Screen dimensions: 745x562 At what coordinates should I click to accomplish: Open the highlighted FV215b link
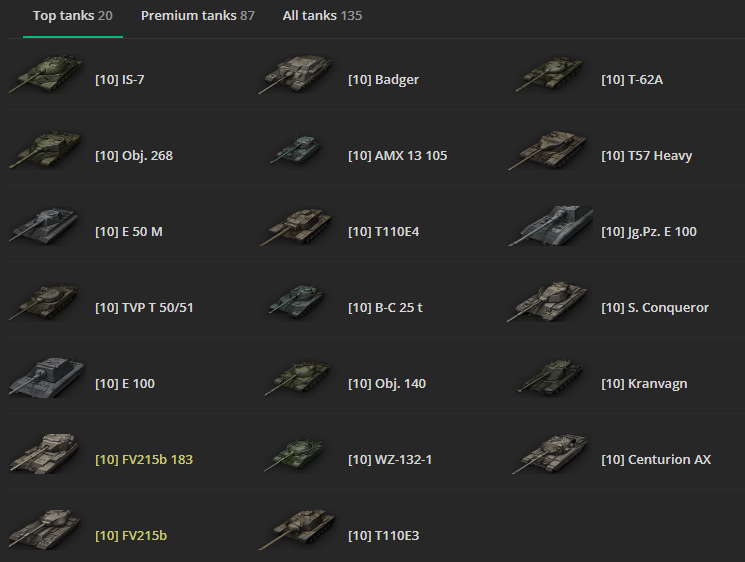point(131,535)
